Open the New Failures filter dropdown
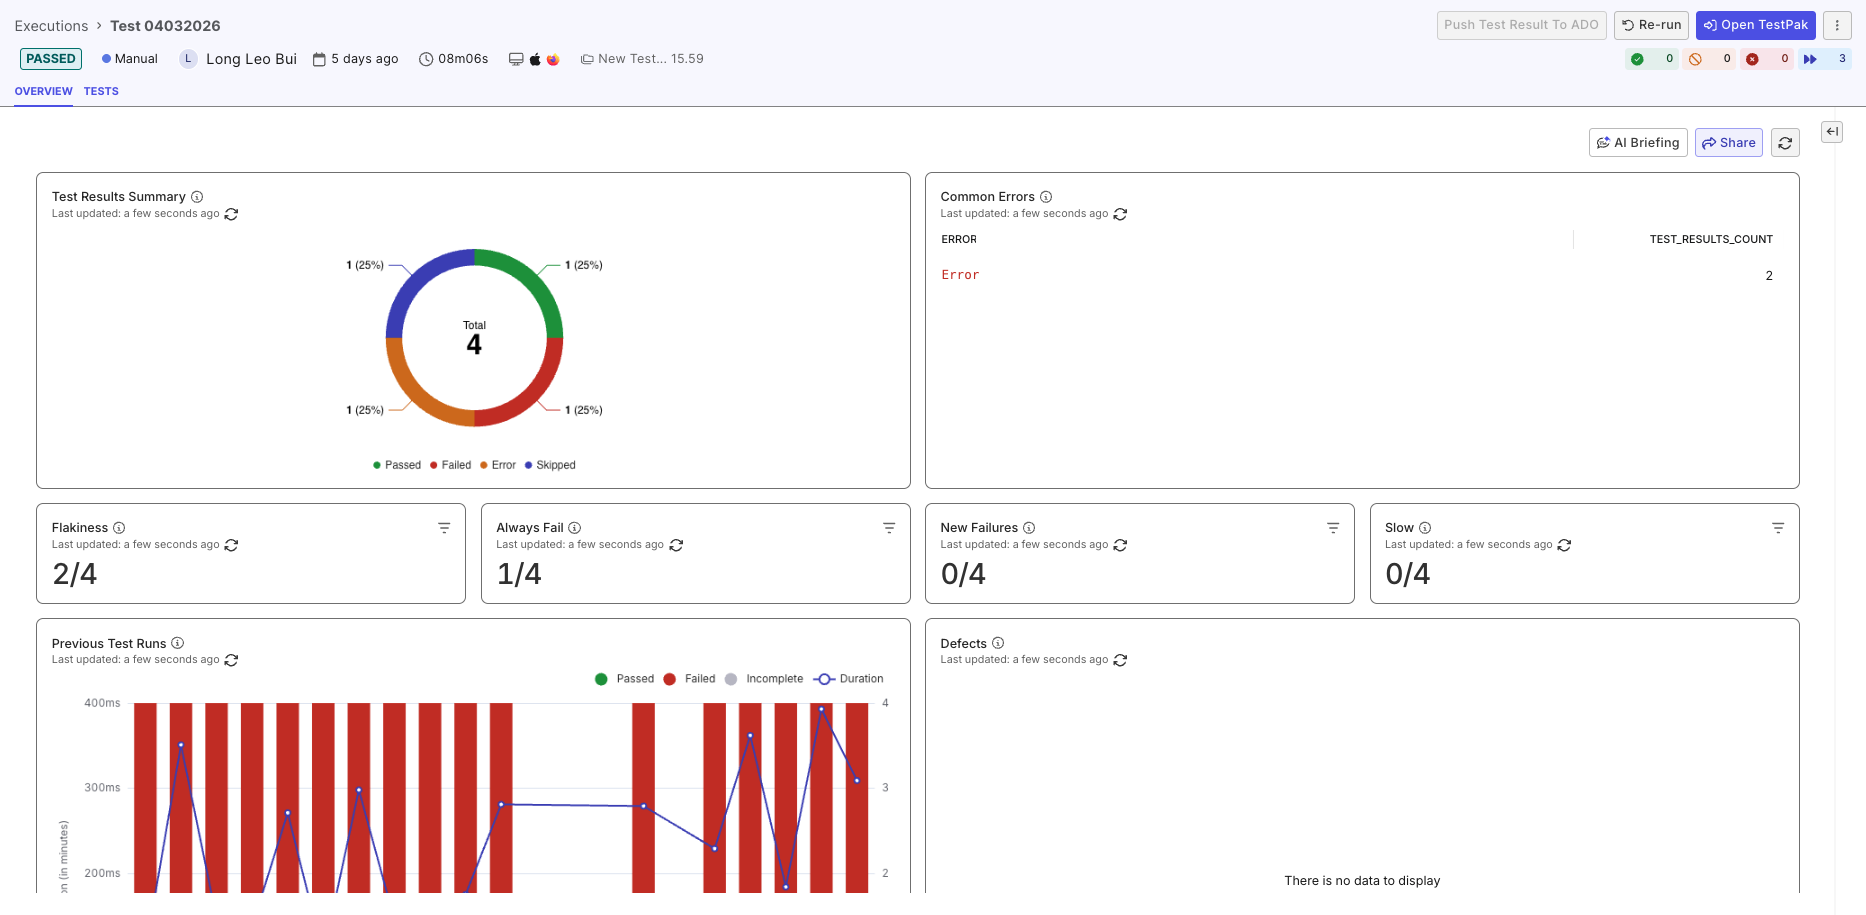This screenshot has height=915, width=1866. [1333, 527]
